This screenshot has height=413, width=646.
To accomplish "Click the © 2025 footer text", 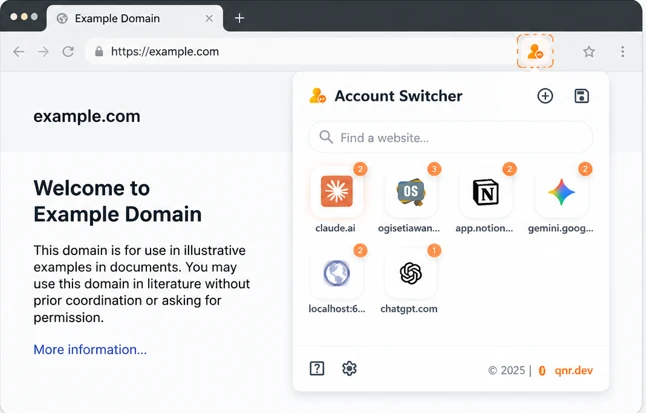I will coord(506,370).
